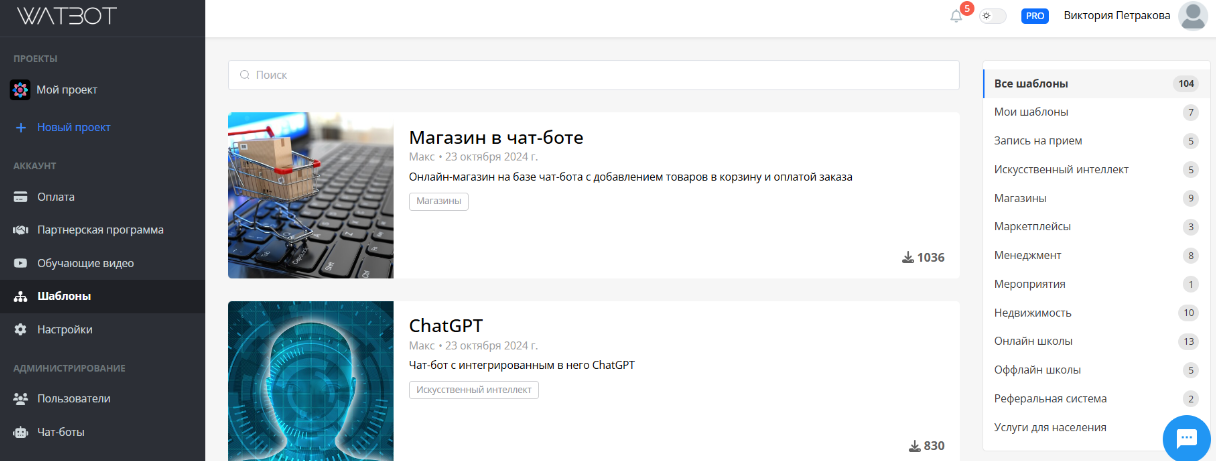1216x461 pixels.
Task: Click the ChatGPT template thumbnail image
Action: pyautogui.click(x=311, y=381)
